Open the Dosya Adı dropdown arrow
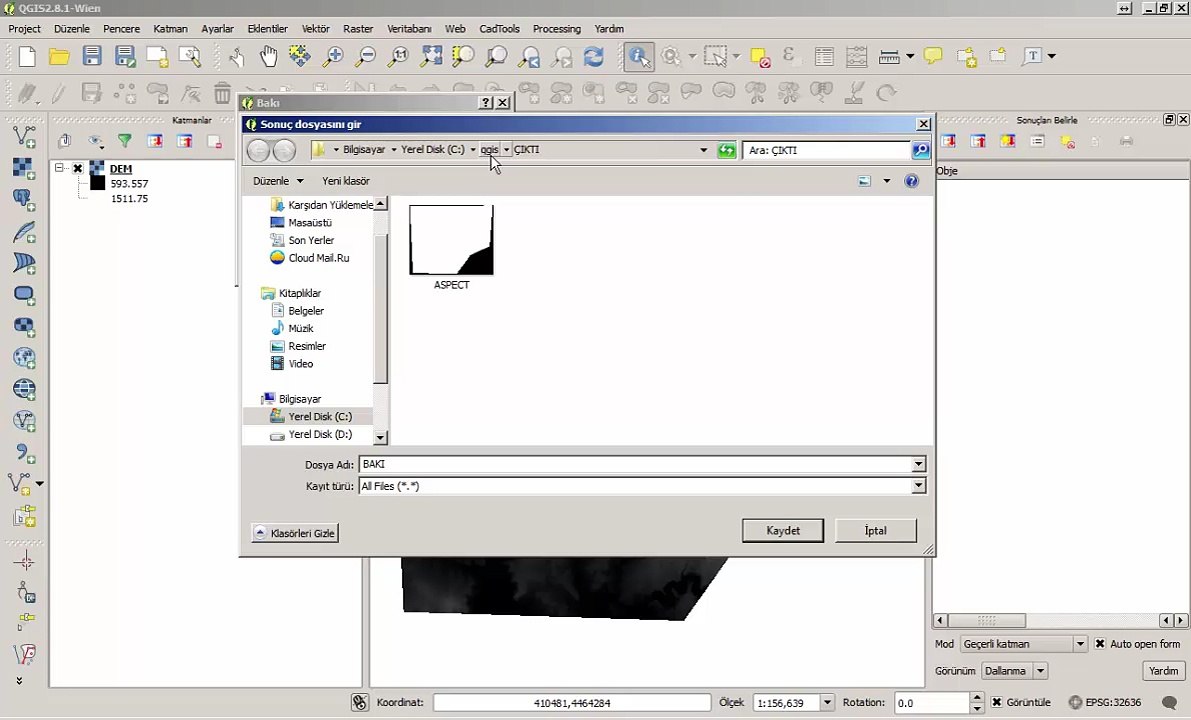 point(918,464)
